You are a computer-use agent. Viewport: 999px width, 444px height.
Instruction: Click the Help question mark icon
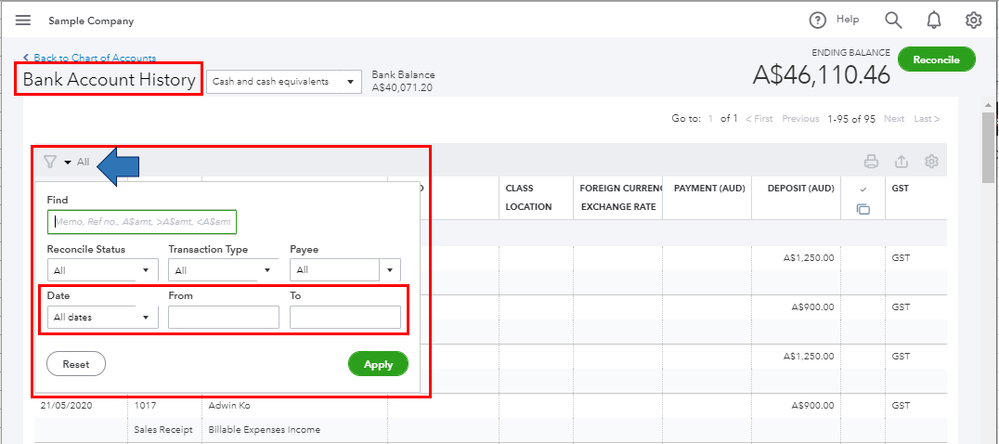point(818,20)
